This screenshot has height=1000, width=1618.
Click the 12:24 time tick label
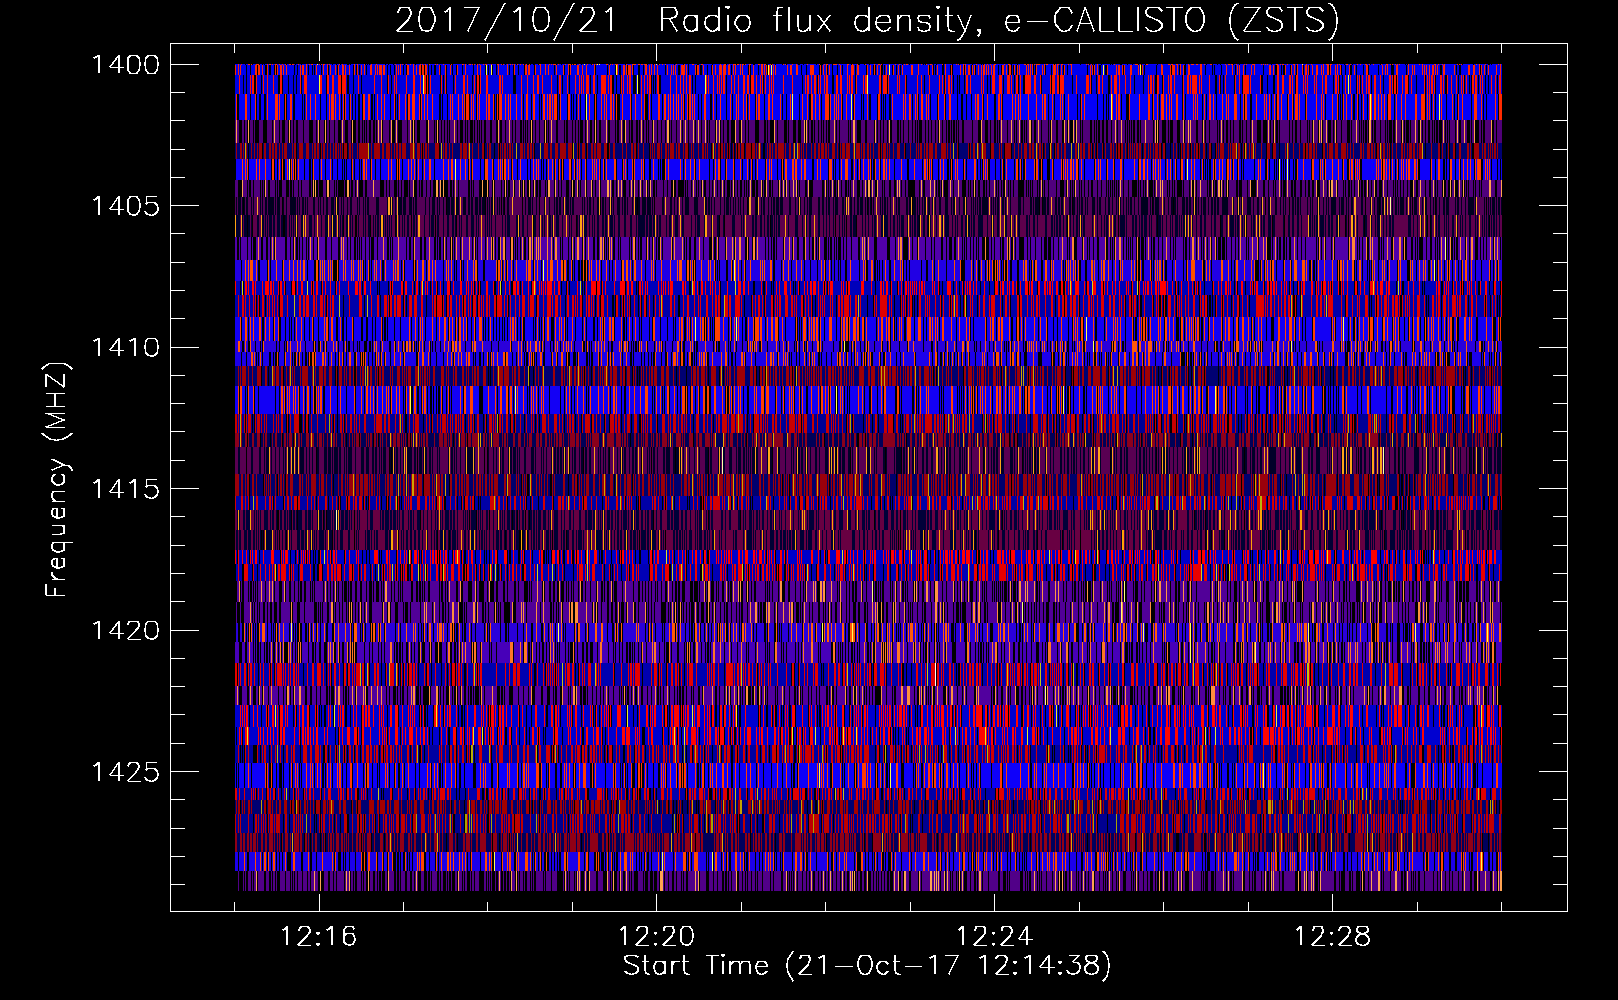point(995,937)
